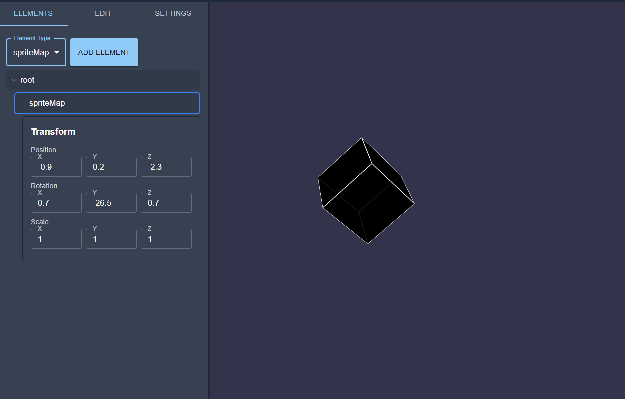
Task: Select the root tree item
Action: [x=103, y=80]
